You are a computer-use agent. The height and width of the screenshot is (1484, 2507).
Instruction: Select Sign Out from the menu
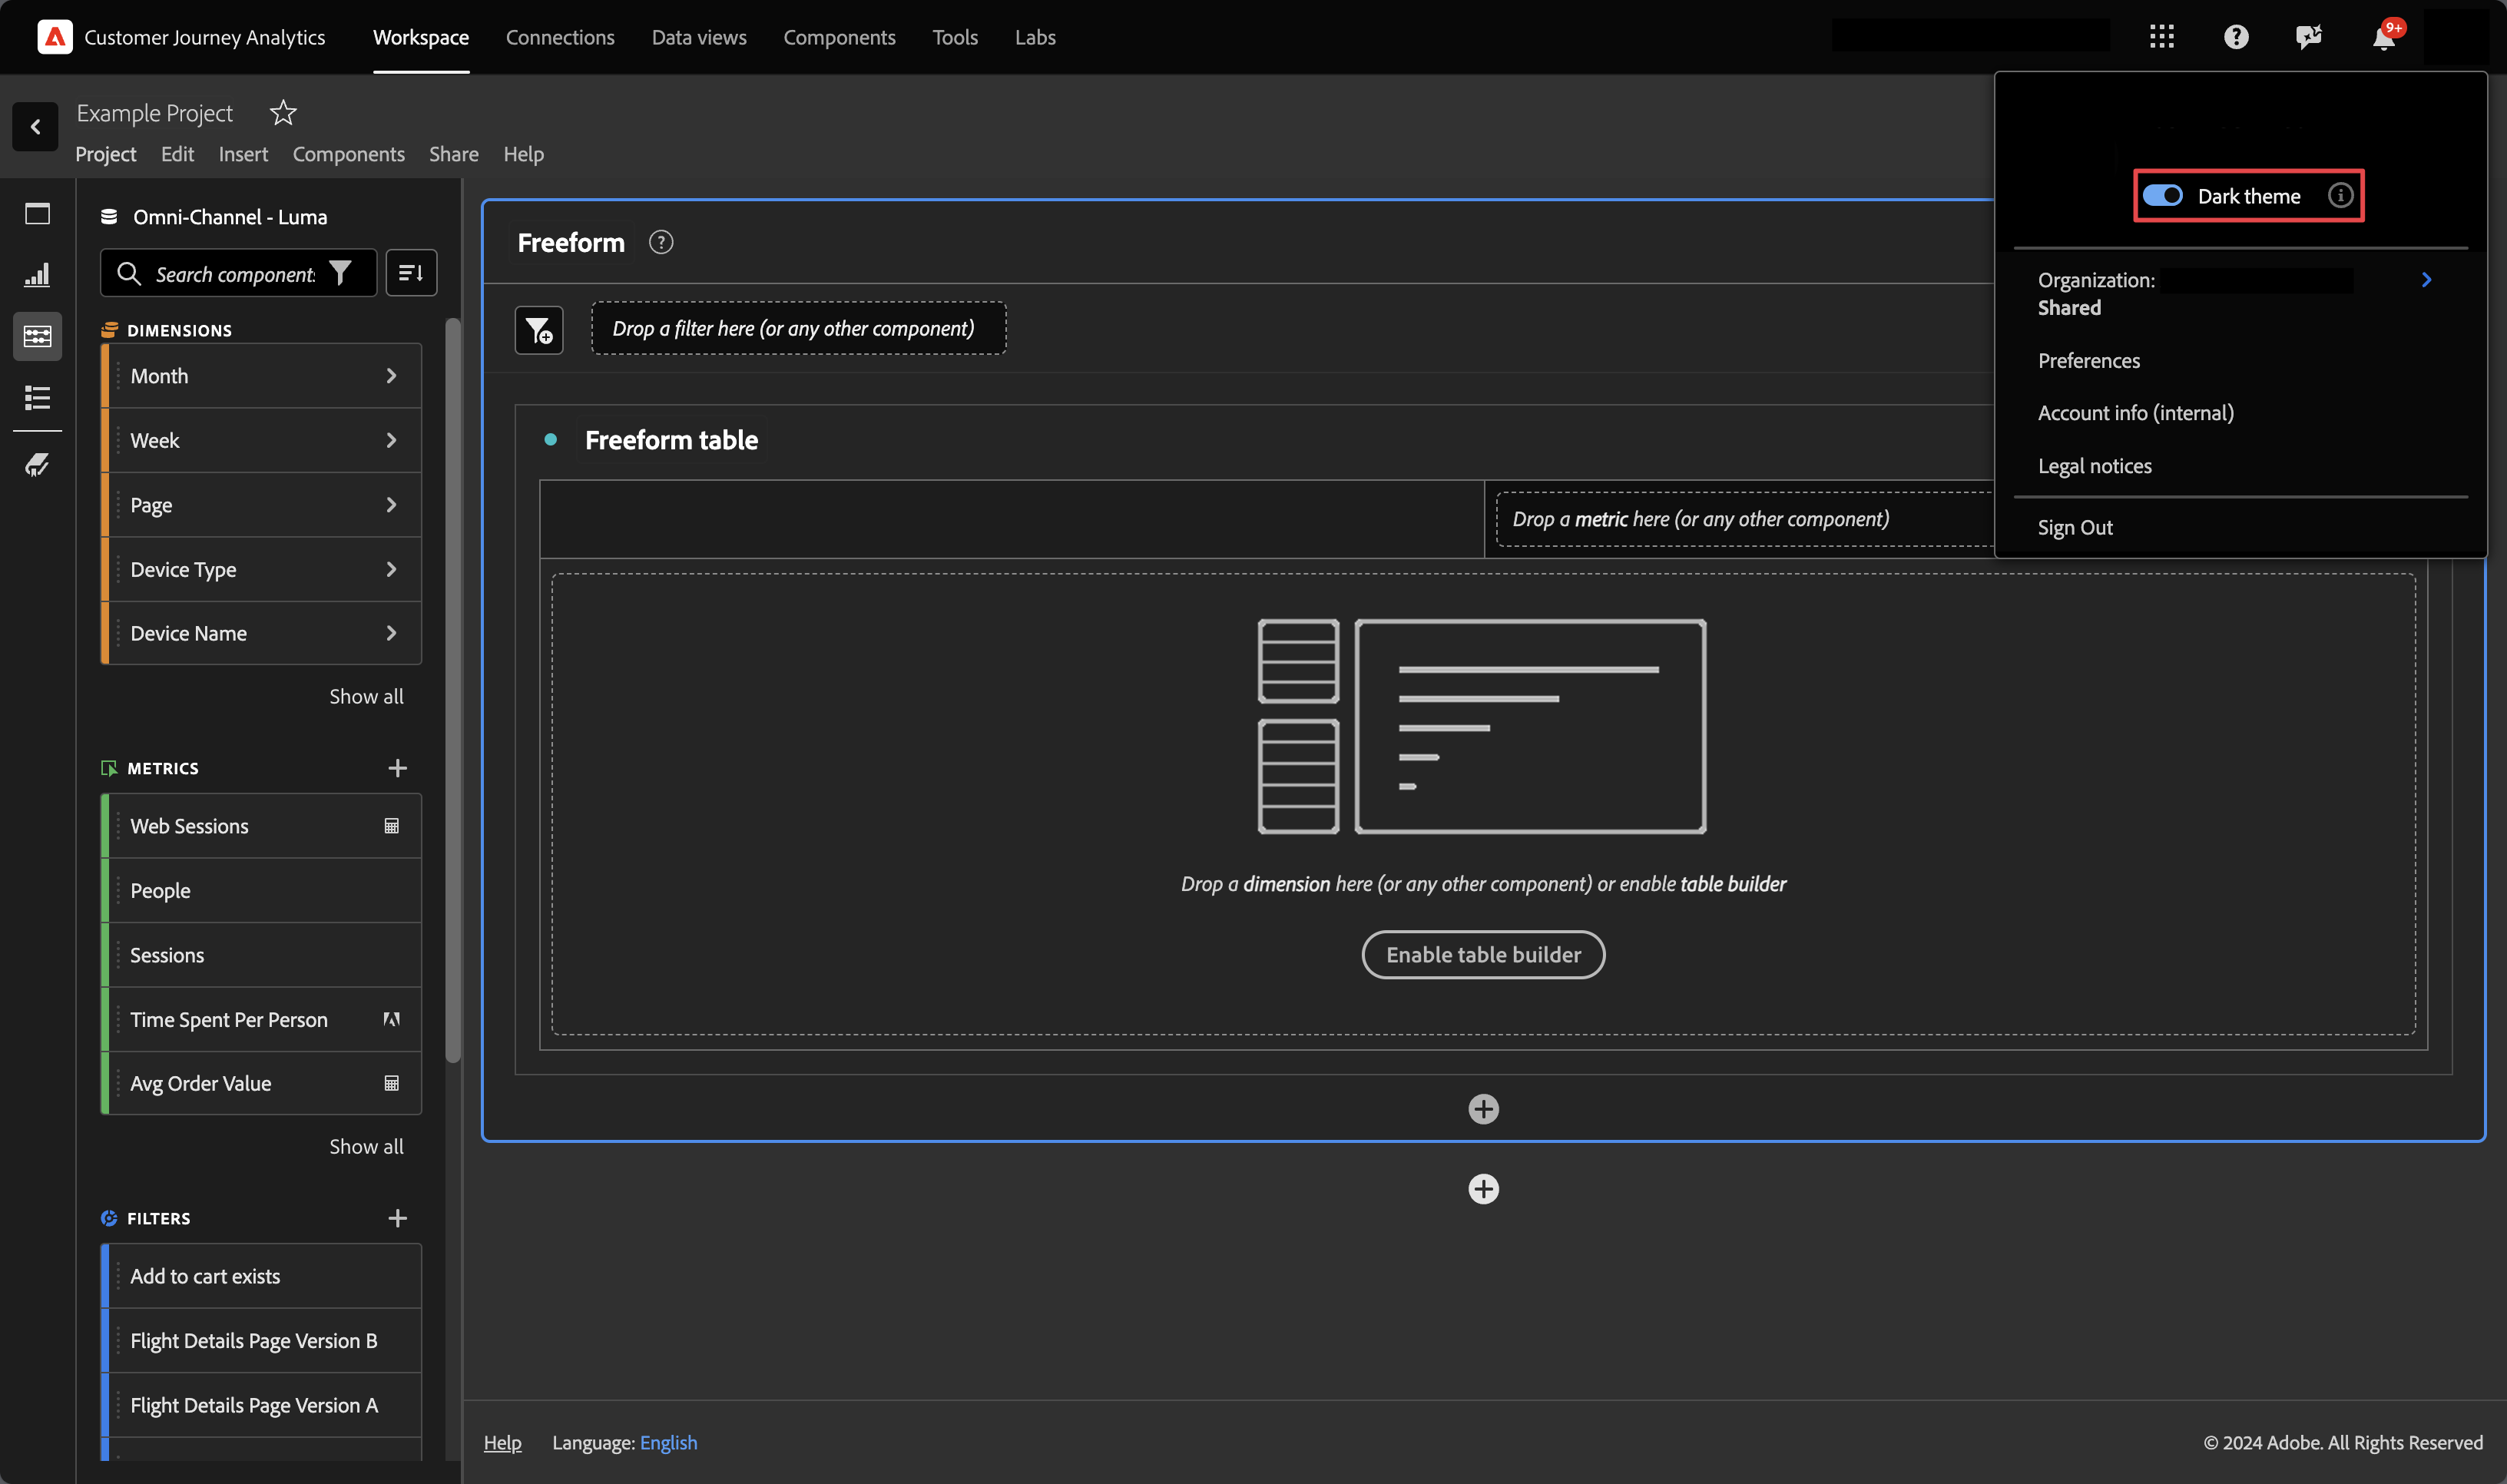click(x=2075, y=527)
